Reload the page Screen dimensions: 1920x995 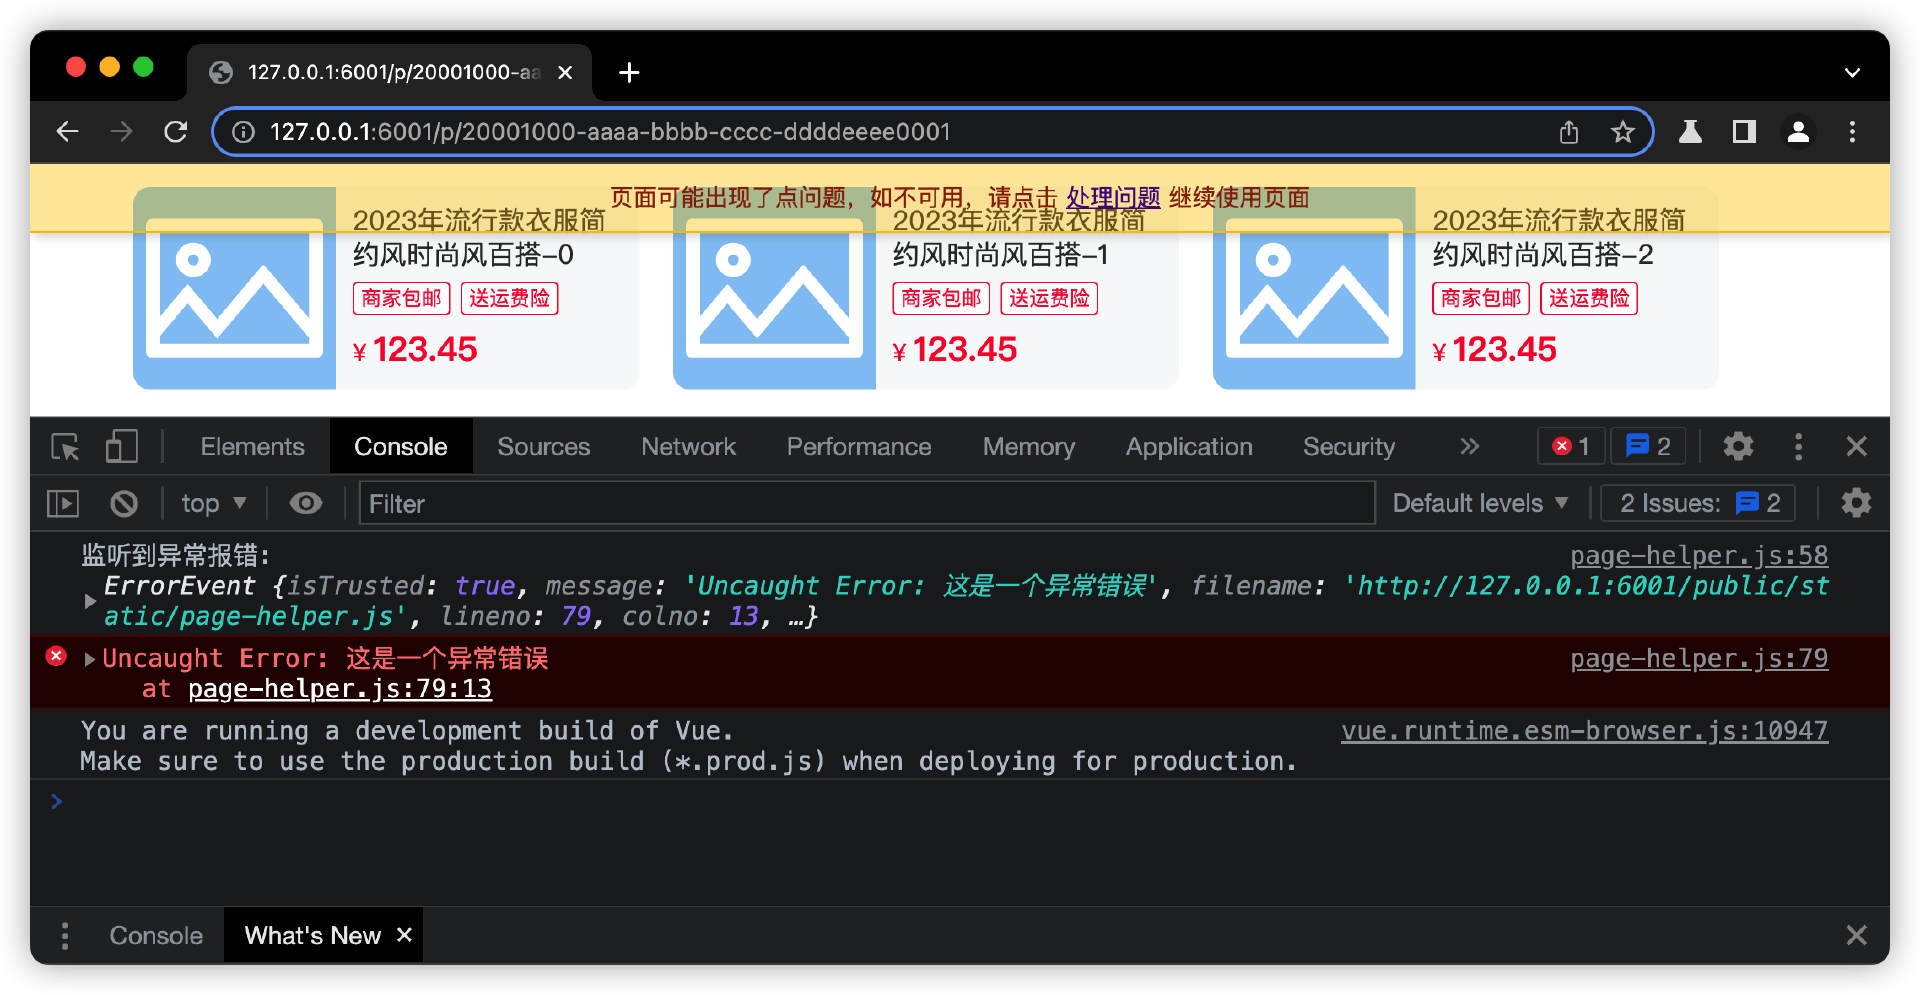(x=176, y=132)
